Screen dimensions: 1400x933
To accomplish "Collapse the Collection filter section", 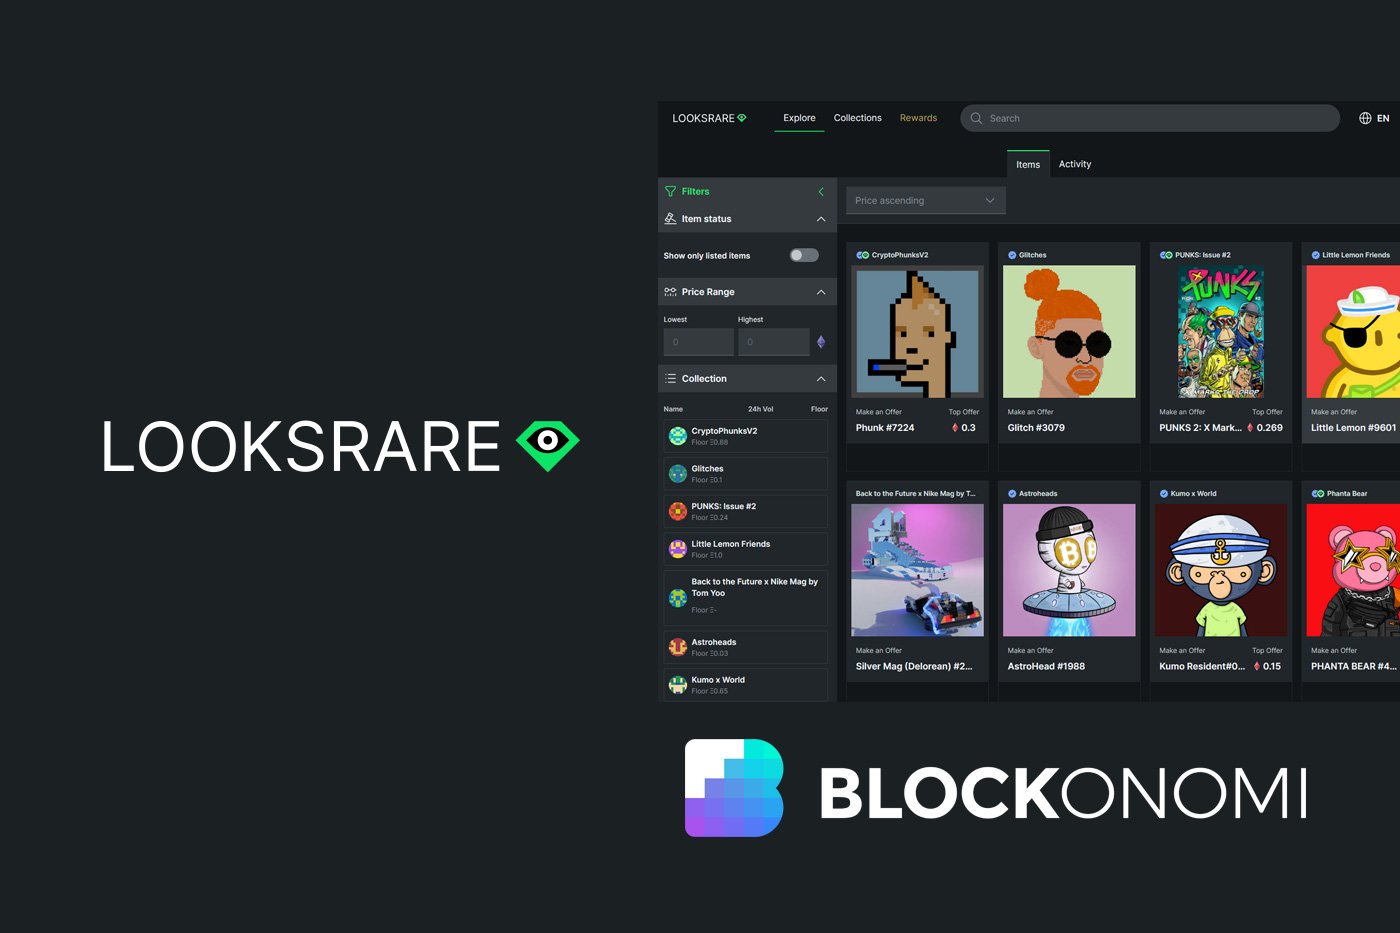I will (821, 379).
